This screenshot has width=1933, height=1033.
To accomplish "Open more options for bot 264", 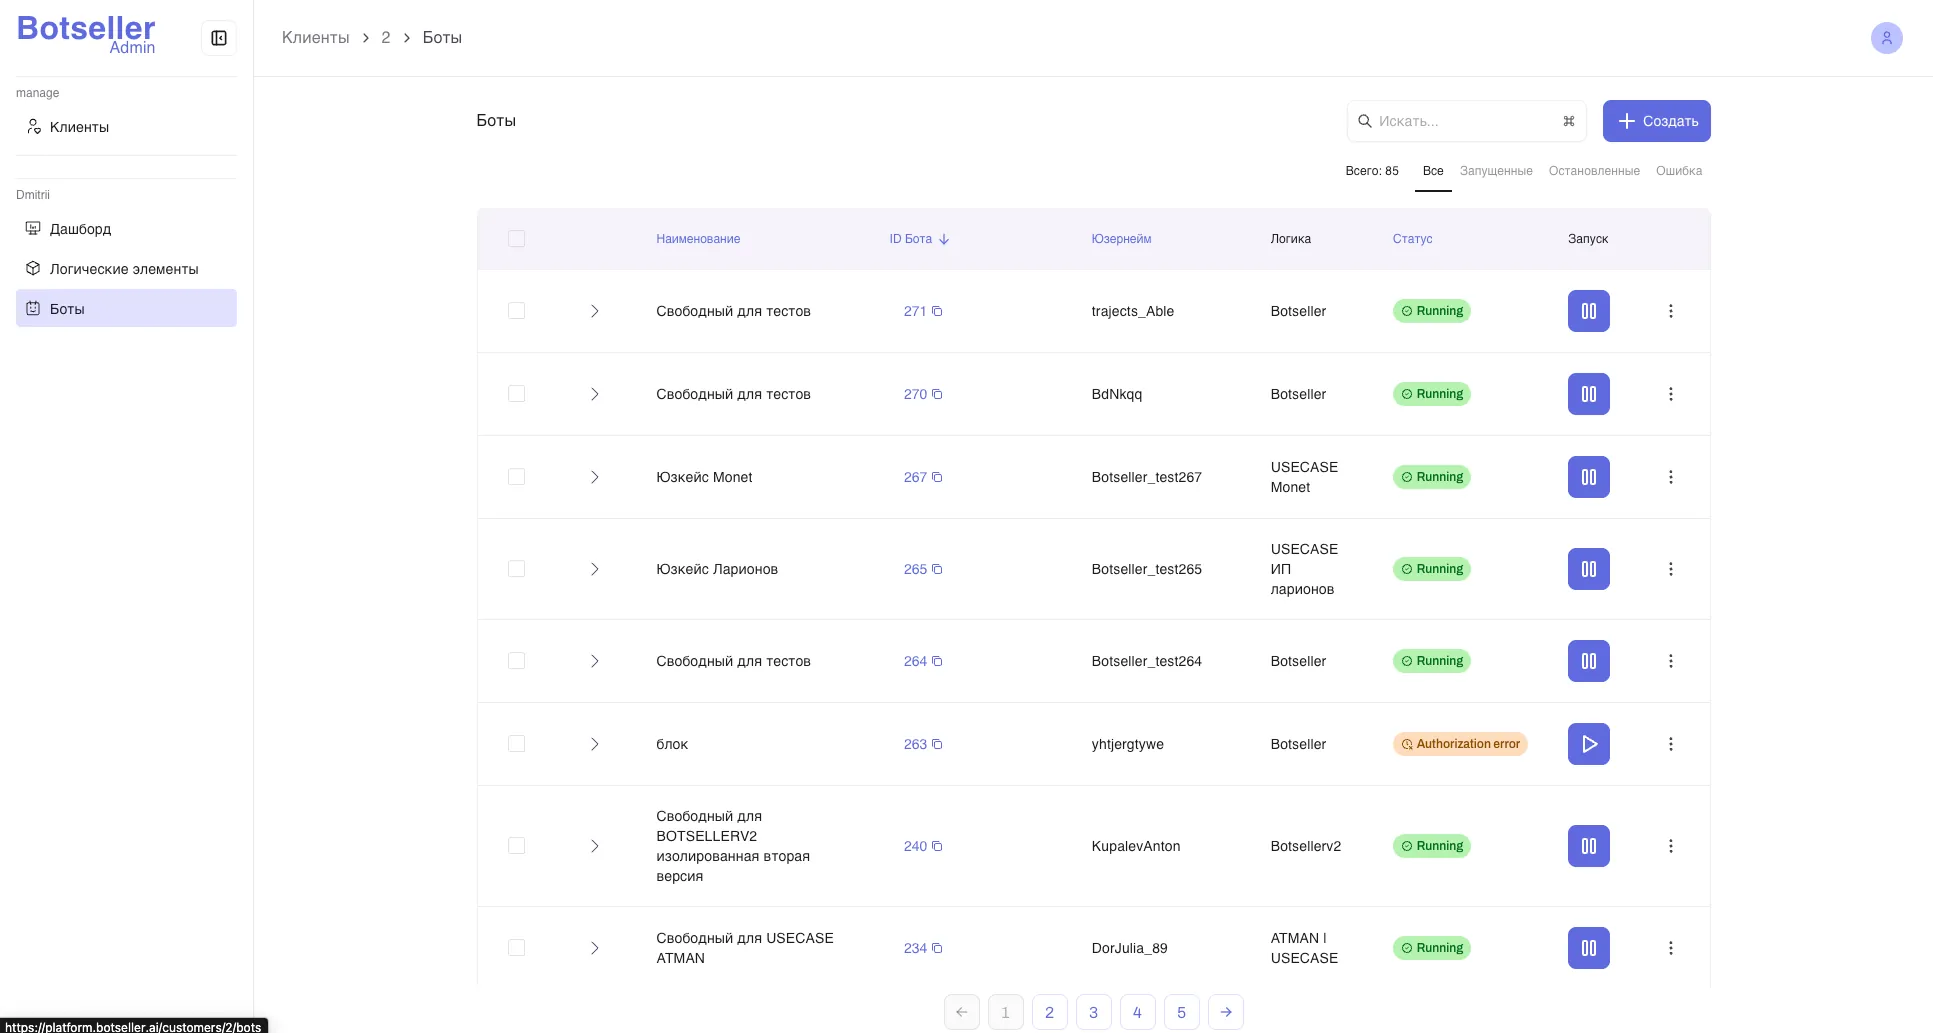I will (1670, 661).
